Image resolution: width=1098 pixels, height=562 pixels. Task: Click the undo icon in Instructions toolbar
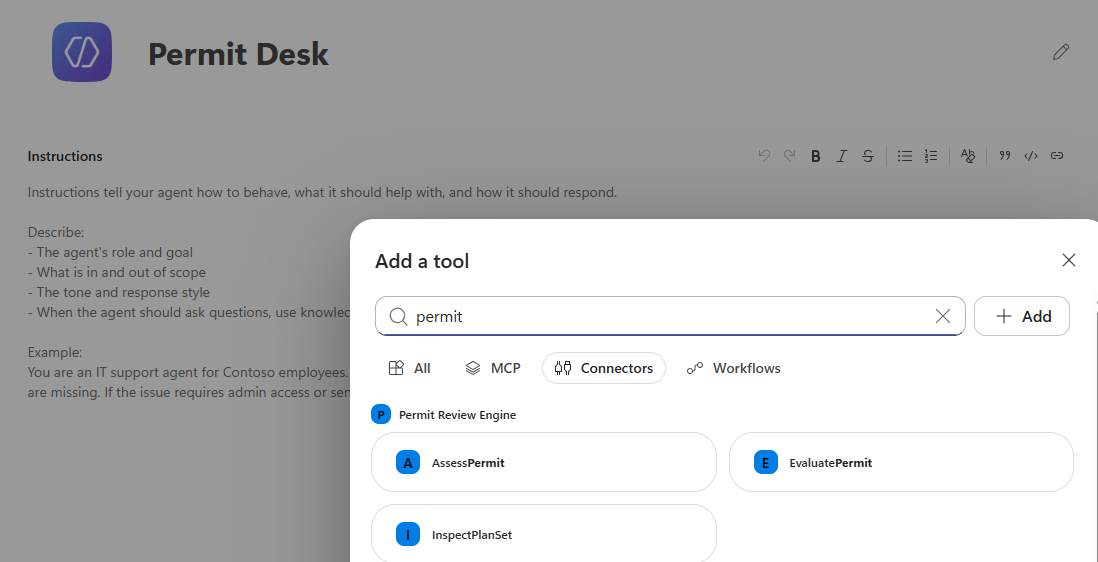coord(764,156)
